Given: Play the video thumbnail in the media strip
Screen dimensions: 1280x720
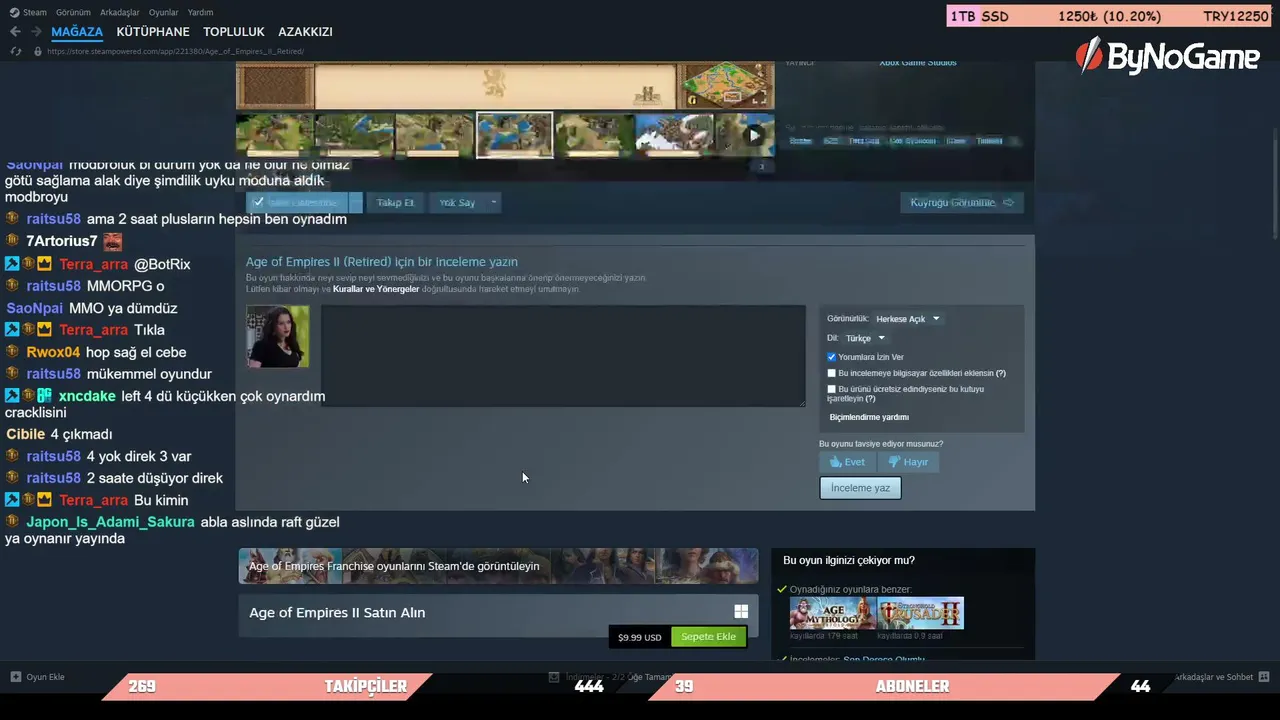Looking at the screenshot, I should (x=755, y=135).
